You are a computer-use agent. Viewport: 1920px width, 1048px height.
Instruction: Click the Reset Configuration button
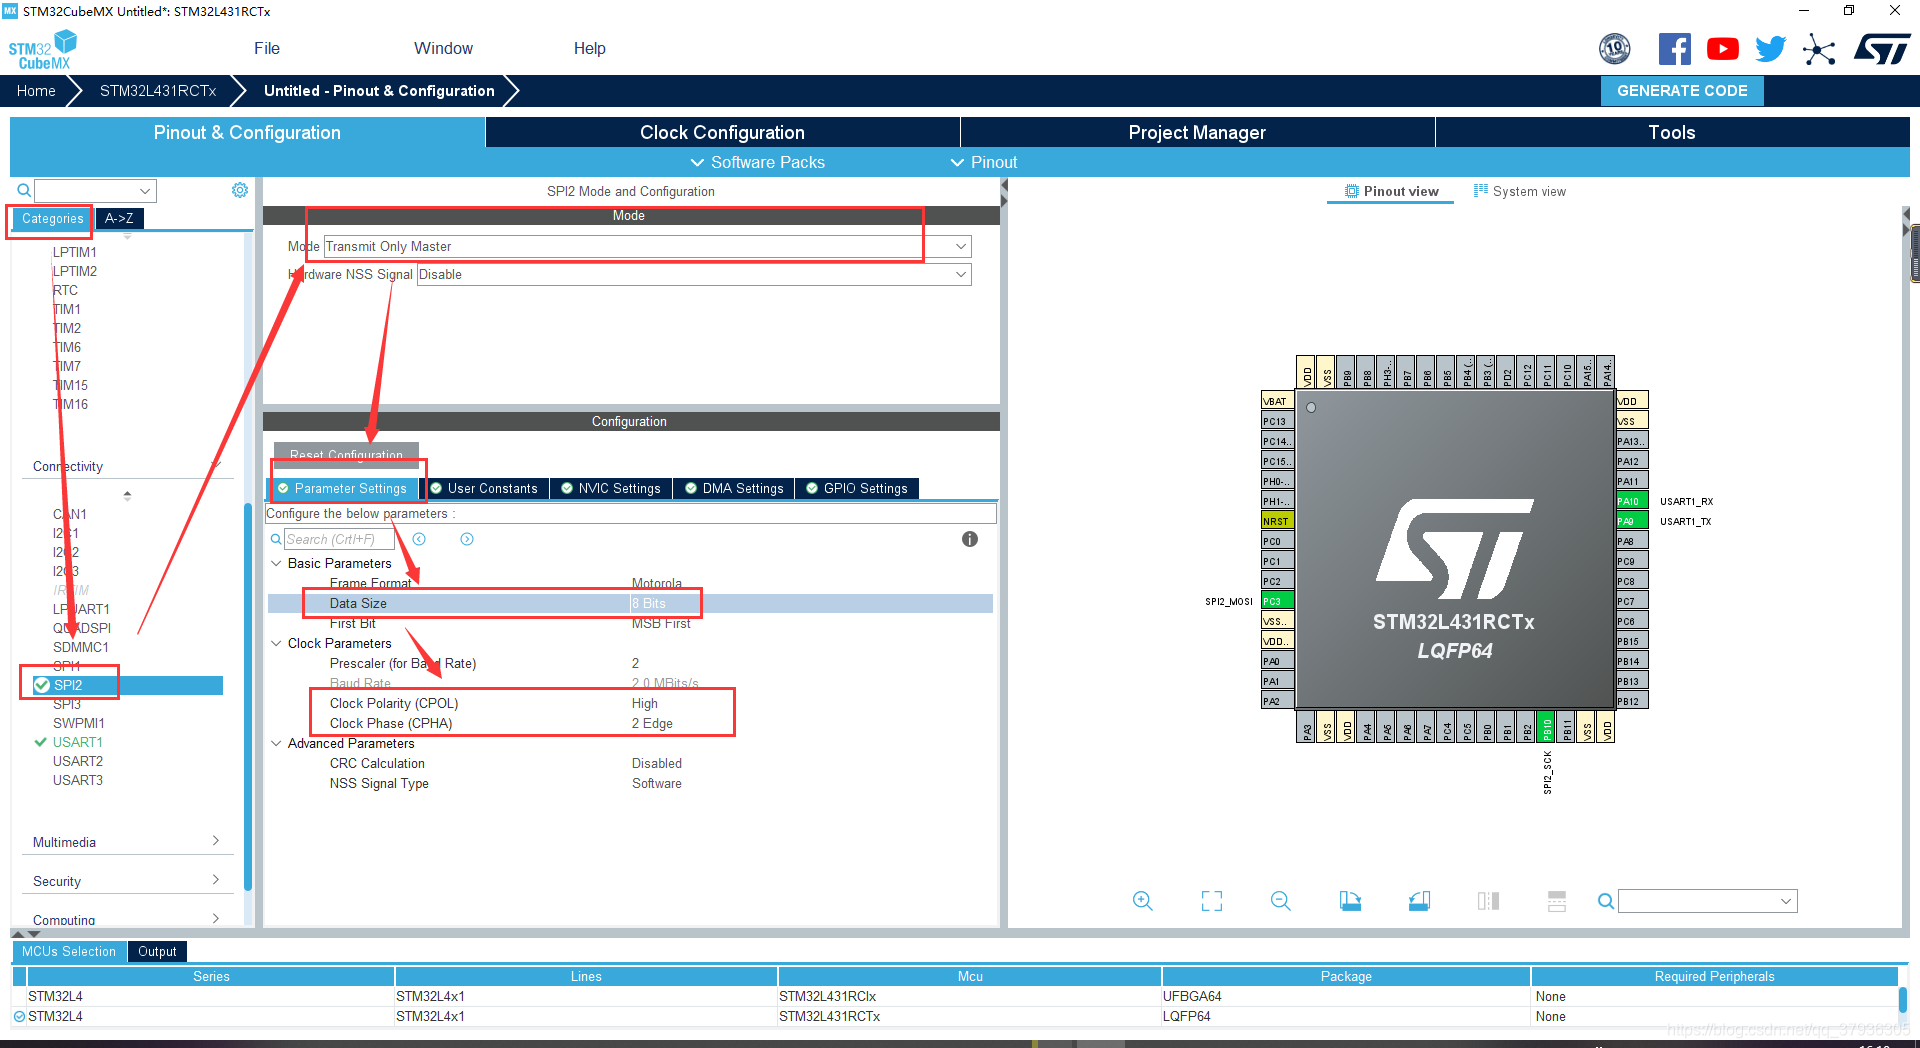pyautogui.click(x=346, y=454)
